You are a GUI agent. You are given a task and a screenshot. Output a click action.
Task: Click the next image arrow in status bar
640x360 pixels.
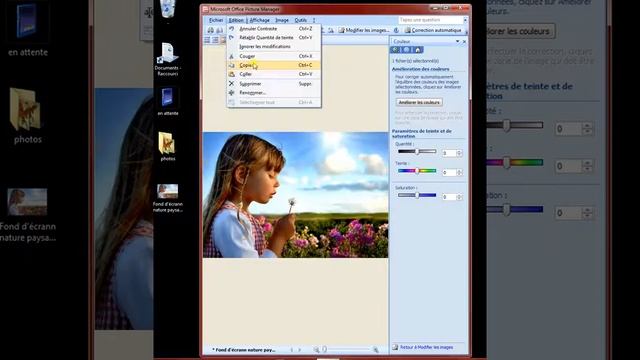(x=300, y=350)
